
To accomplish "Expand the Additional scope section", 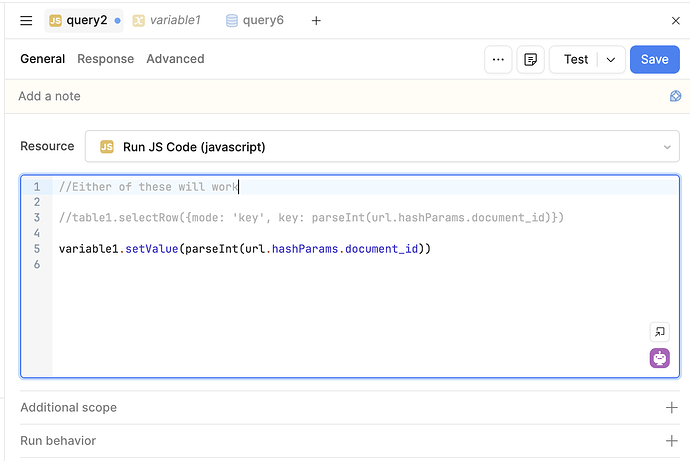I will coord(671,407).
